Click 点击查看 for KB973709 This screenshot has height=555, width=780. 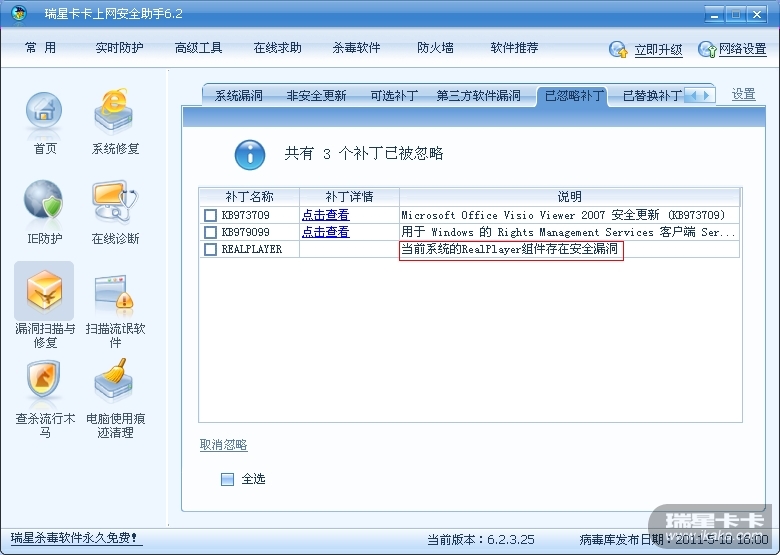326,215
